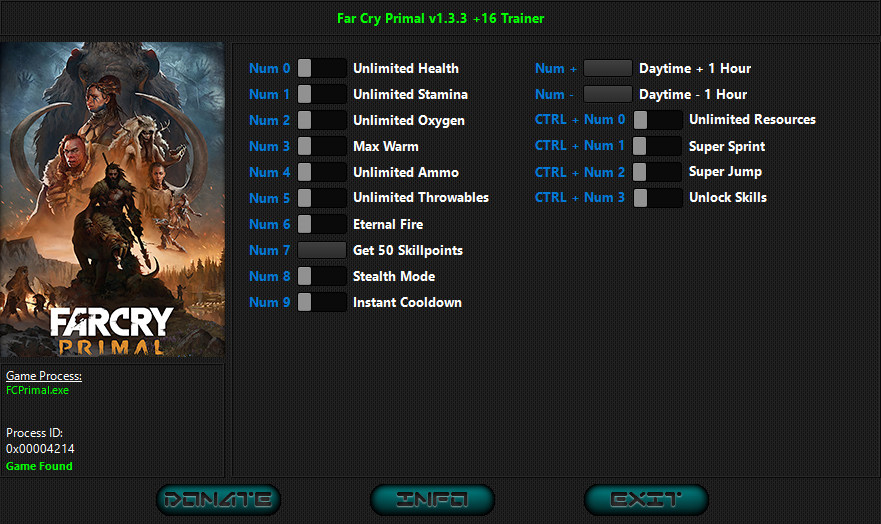Click the 'Game Found' status text
This screenshot has height=524, width=881.
[39, 466]
